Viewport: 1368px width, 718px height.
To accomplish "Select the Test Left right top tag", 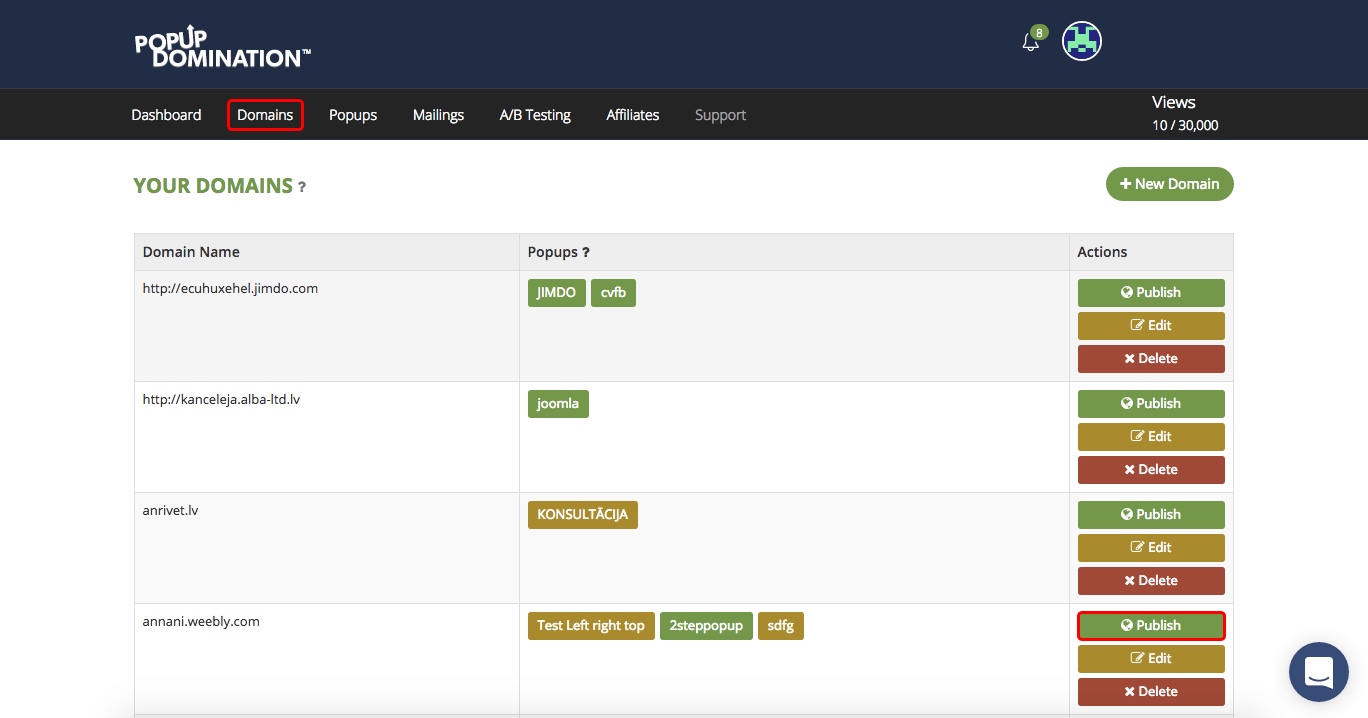I will click(591, 626).
